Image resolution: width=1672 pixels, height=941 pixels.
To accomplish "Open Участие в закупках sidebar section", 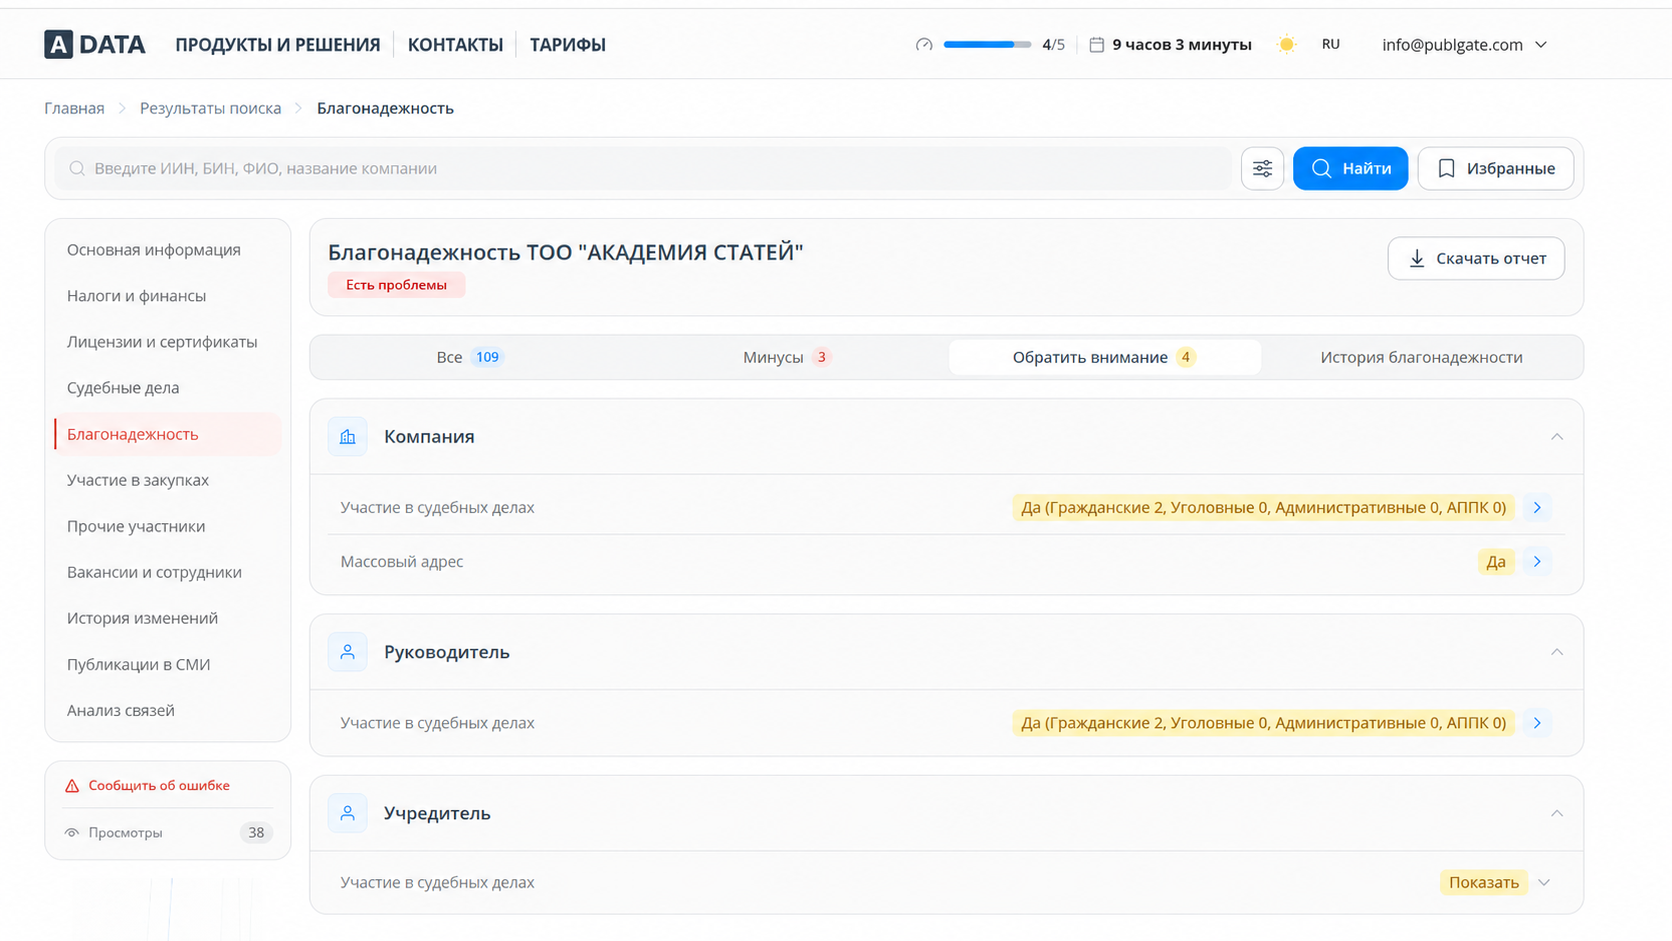I will click(138, 480).
